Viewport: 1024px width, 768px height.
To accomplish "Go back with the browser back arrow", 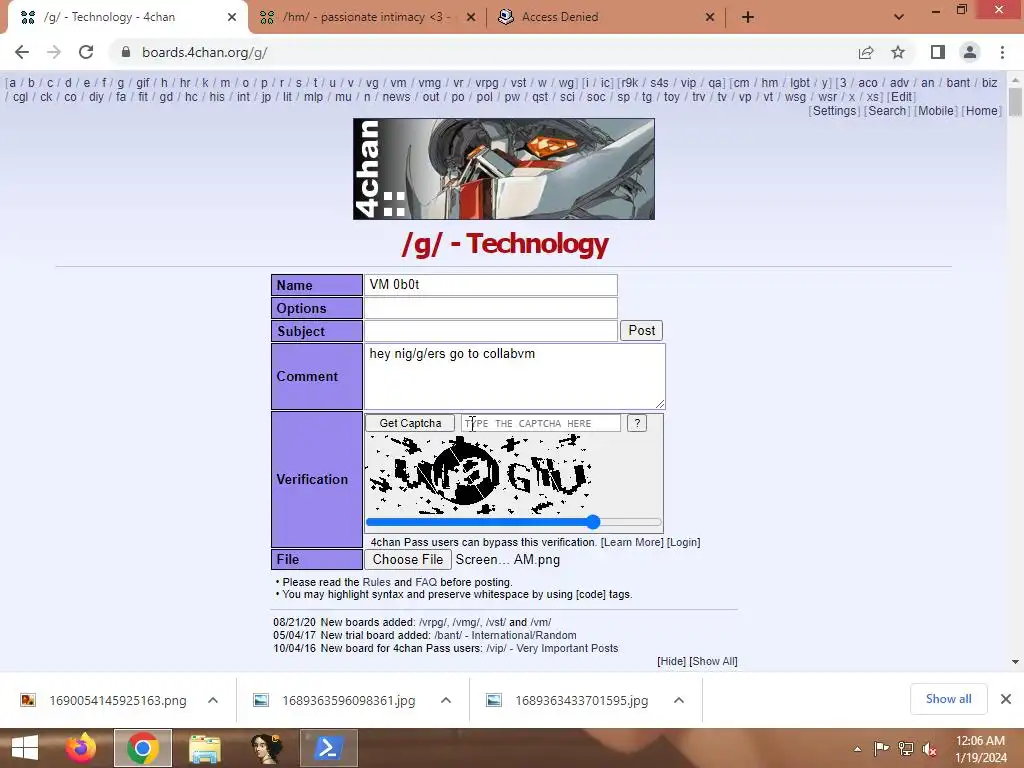I will (22, 52).
